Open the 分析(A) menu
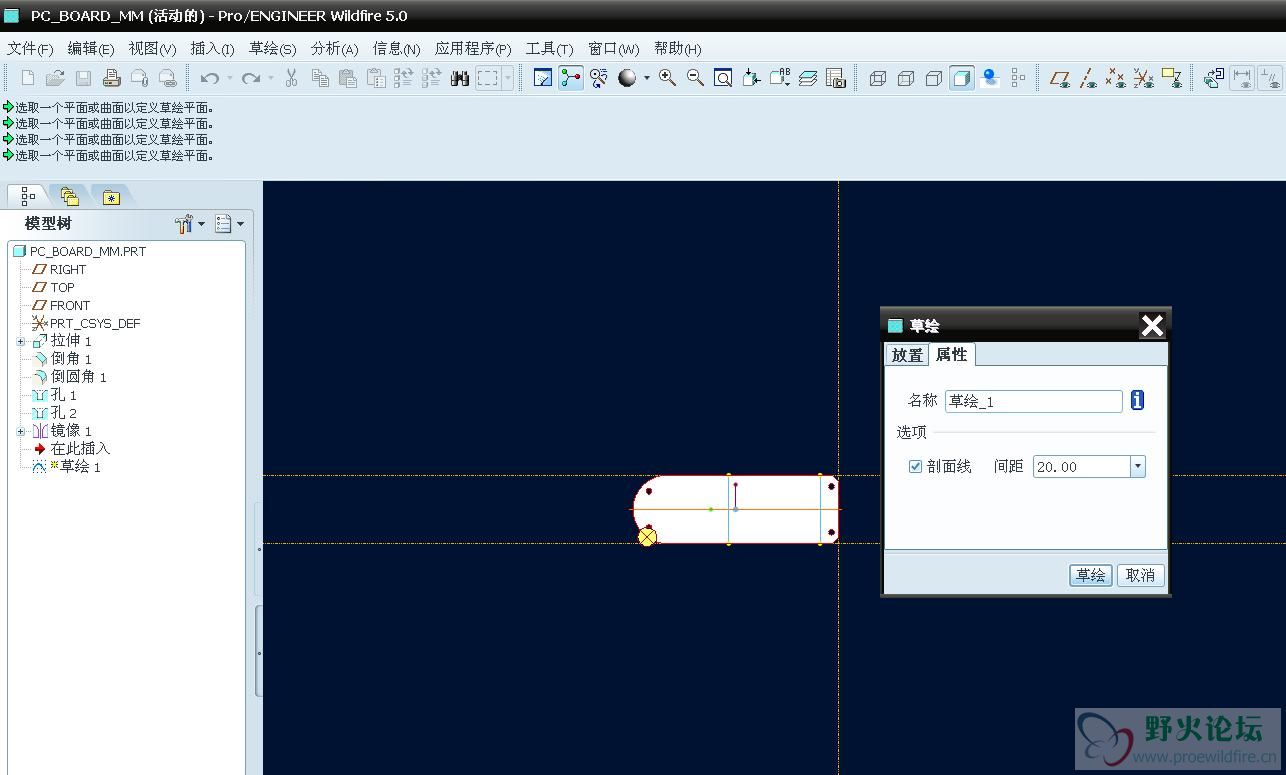1286x775 pixels. point(335,48)
